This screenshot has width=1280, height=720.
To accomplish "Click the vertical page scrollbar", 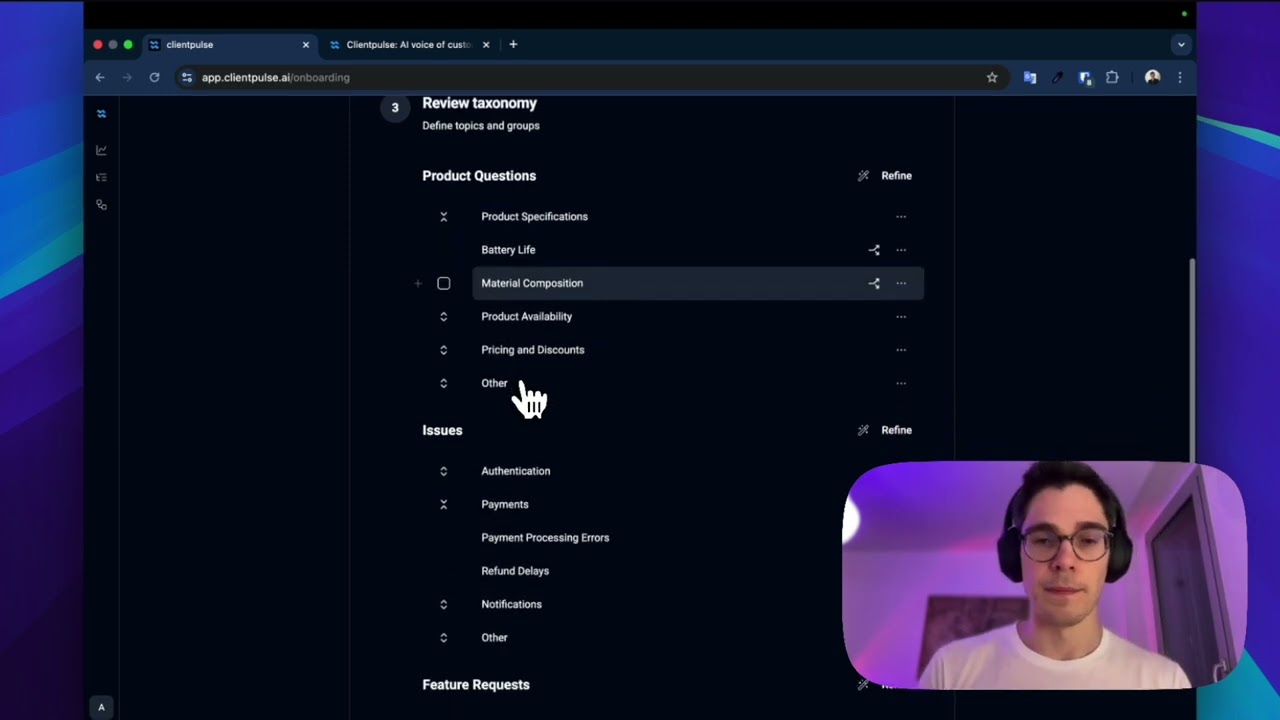I will [x=1191, y=360].
